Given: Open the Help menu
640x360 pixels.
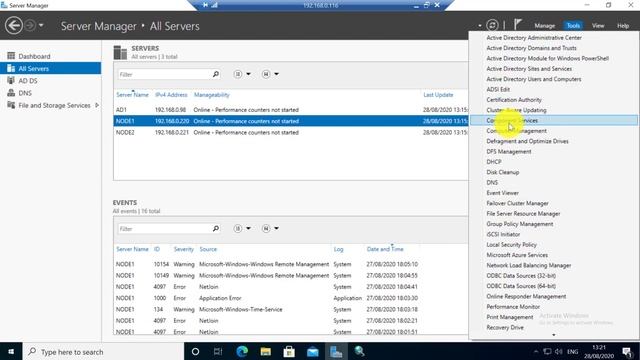Looking at the screenshot, I should [623, 26].
